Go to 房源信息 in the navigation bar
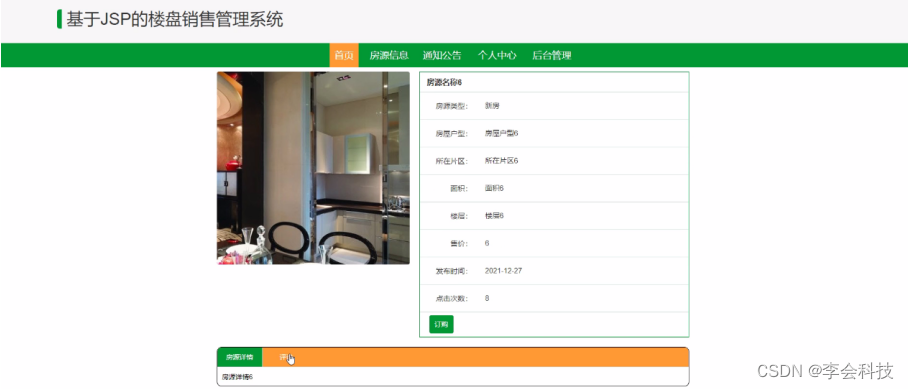Viewport: 909px width, 389px height. tap(389, 56)
